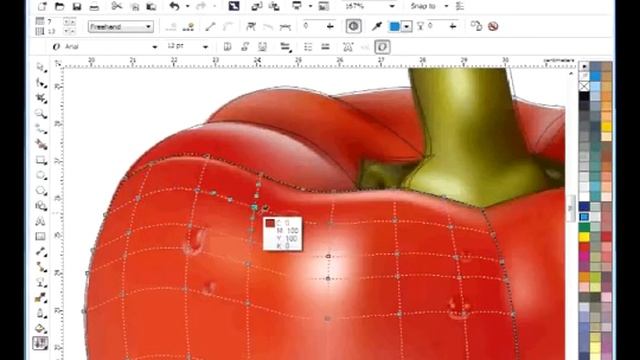640x360 pixels.
Task: Click the Print icon
Action: 94,6
